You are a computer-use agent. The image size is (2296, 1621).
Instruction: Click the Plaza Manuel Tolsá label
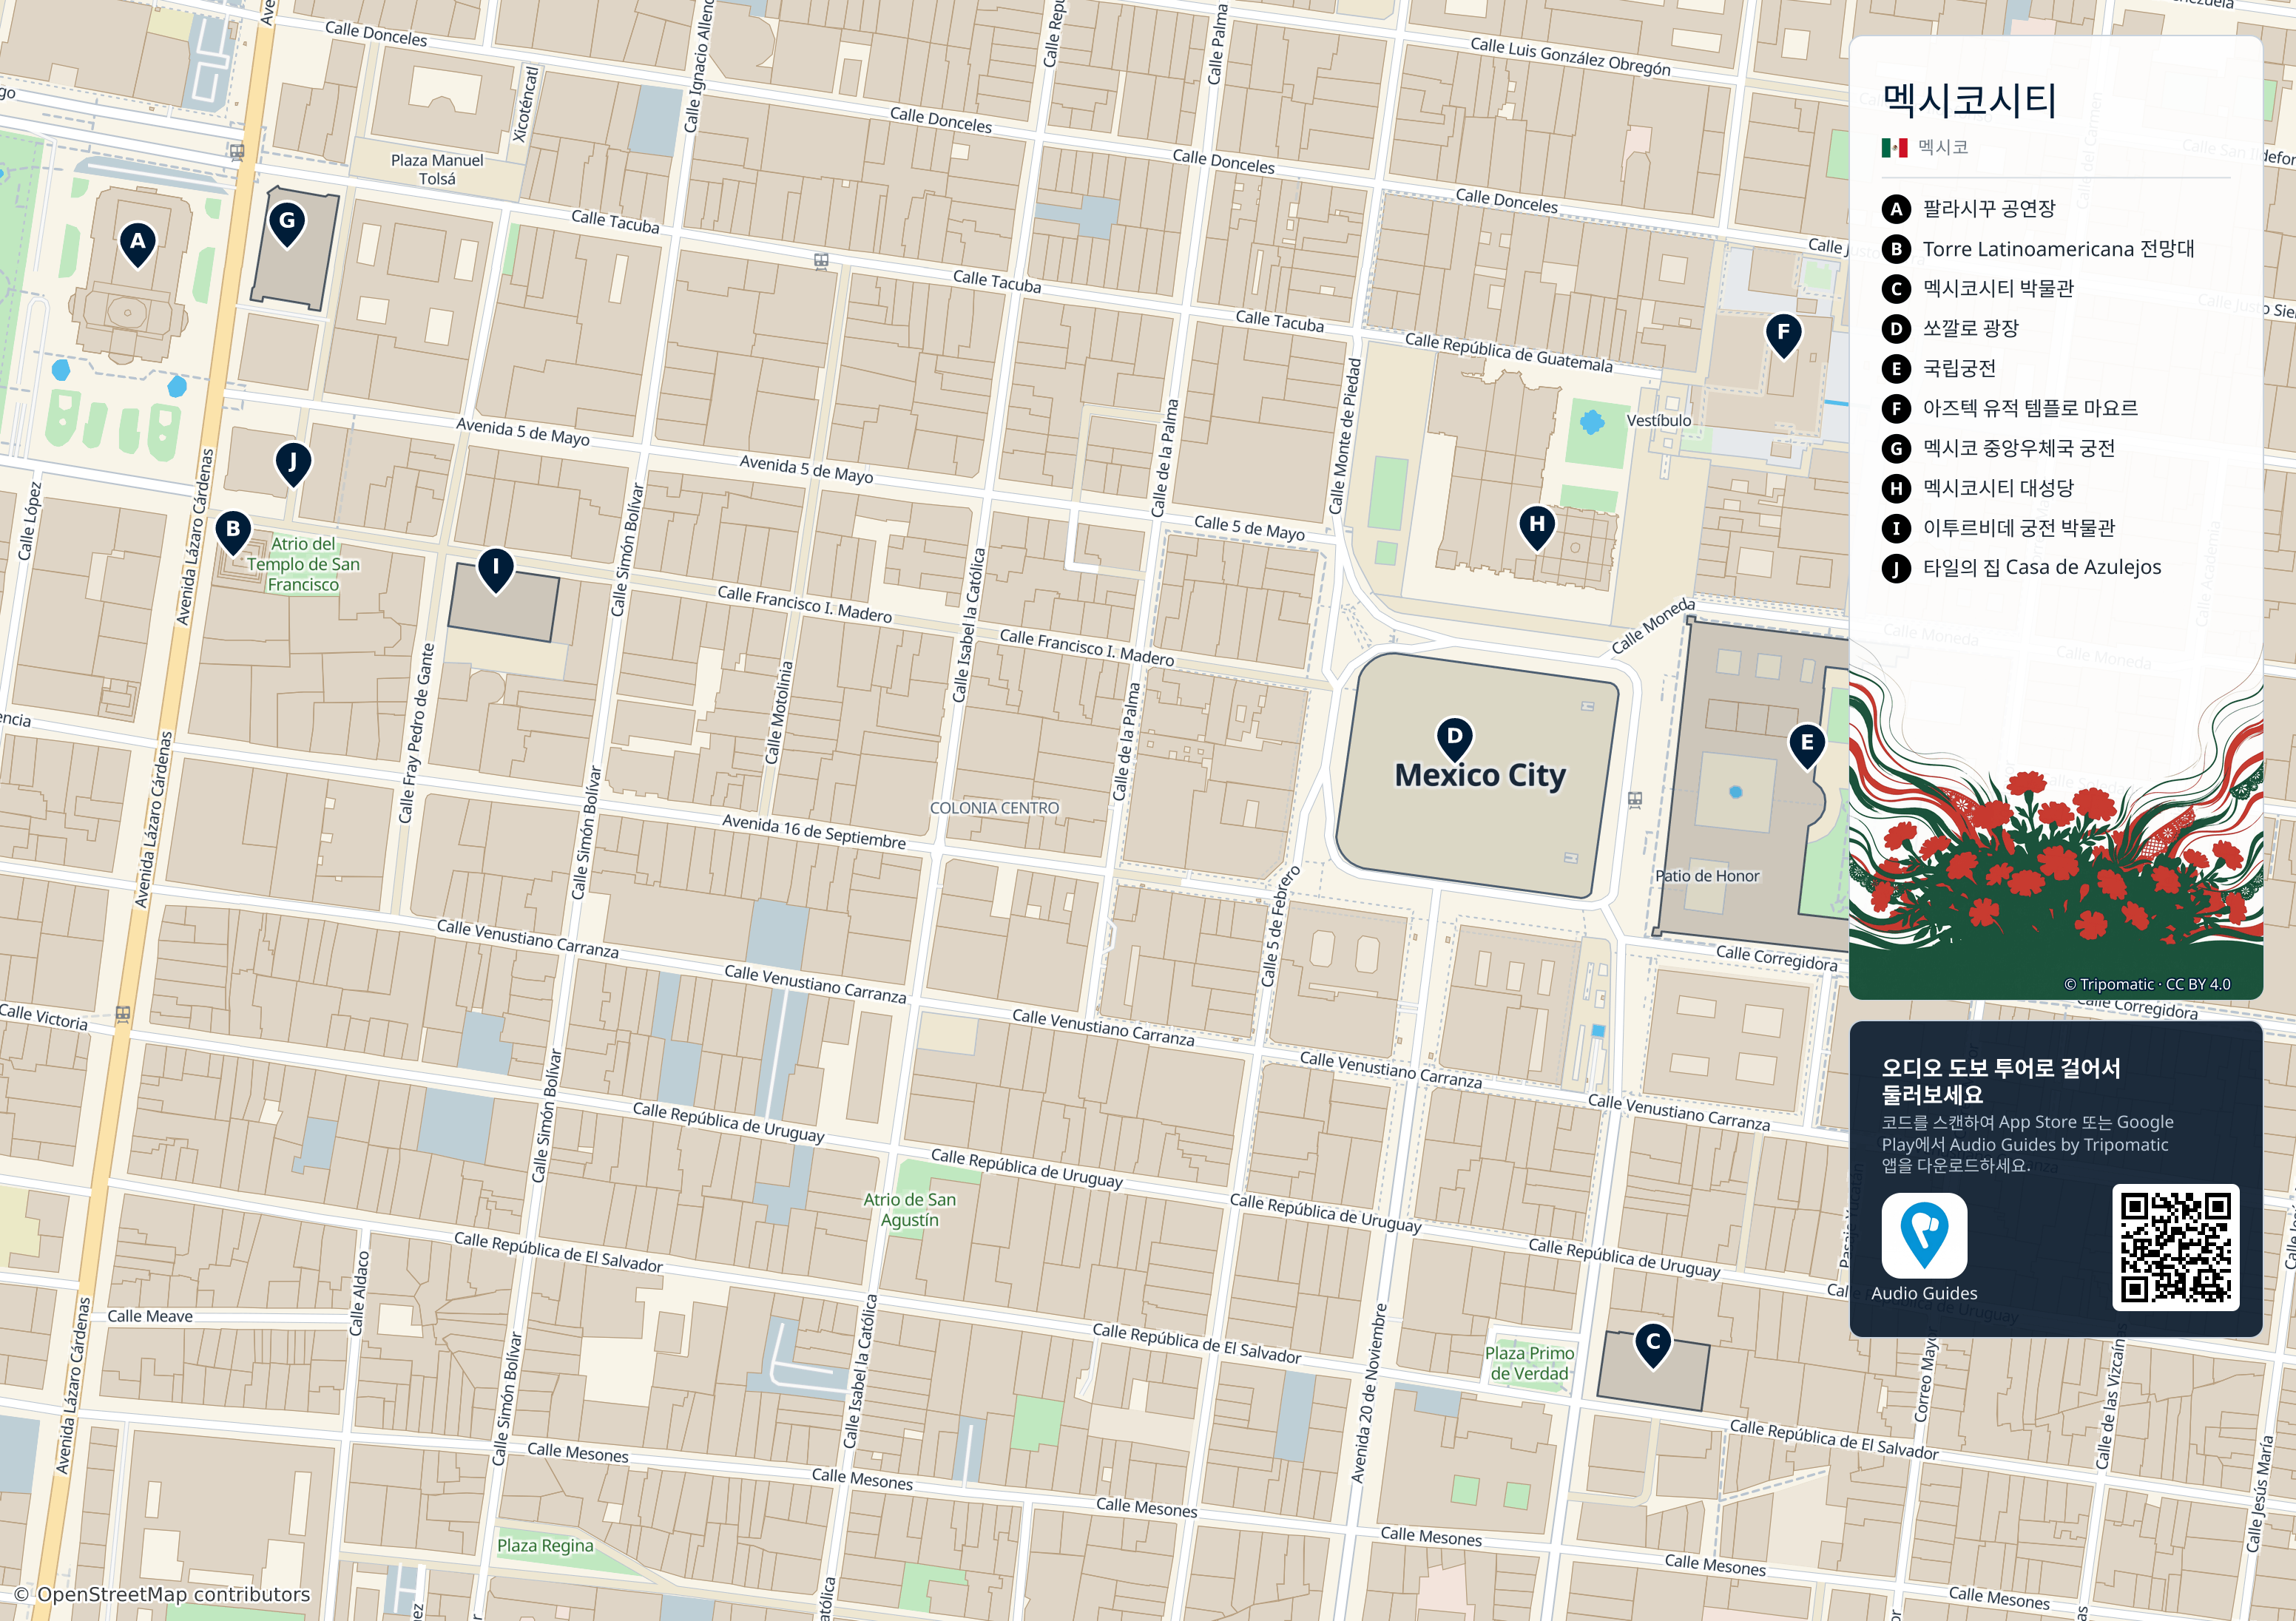coord(437,169)
